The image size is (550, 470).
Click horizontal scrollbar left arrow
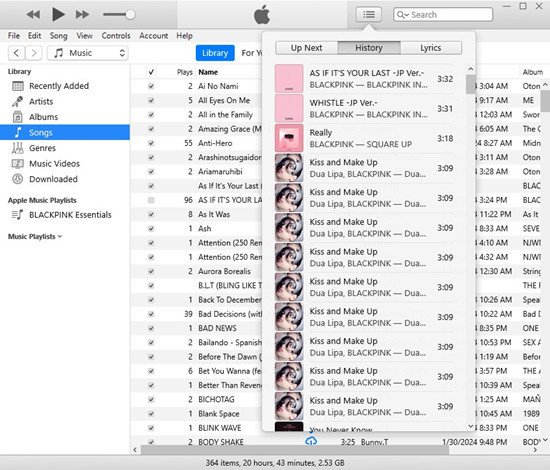135,450
